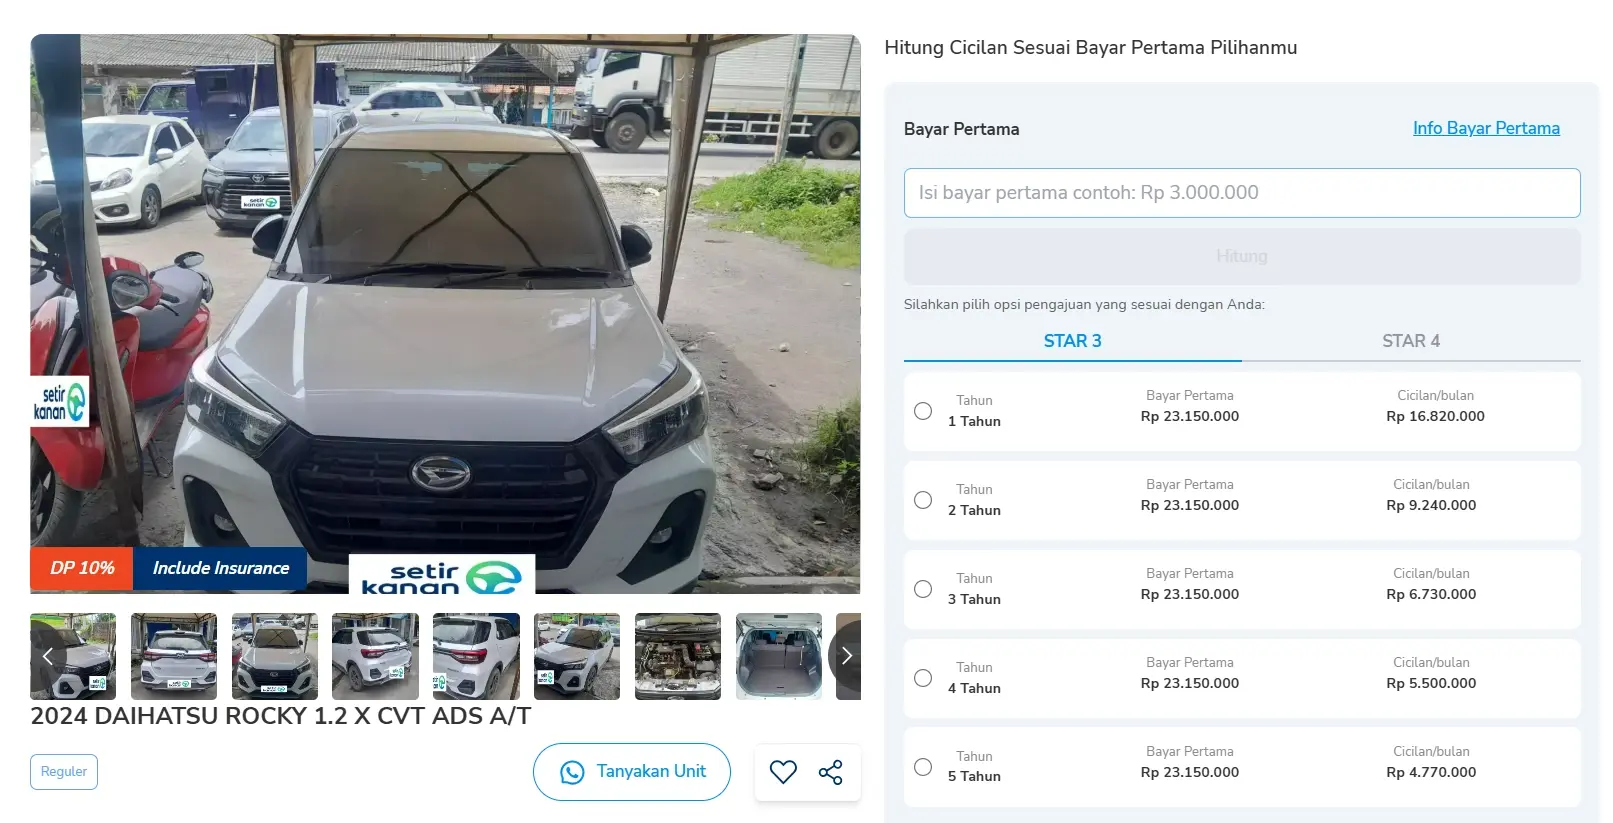
Task: Select the 2 Tahun installment option
Action: [x=923, y=500]
